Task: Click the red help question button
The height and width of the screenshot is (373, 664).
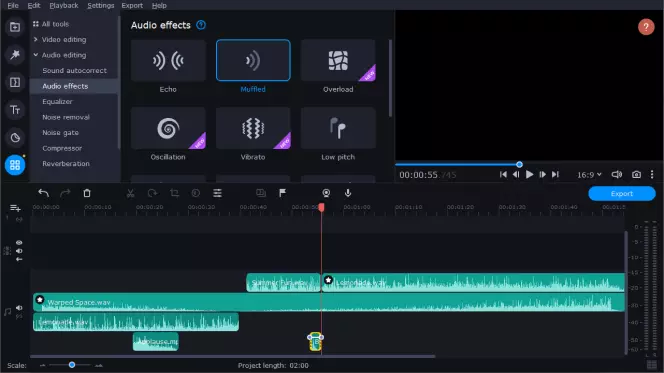Action: [646, 27]
